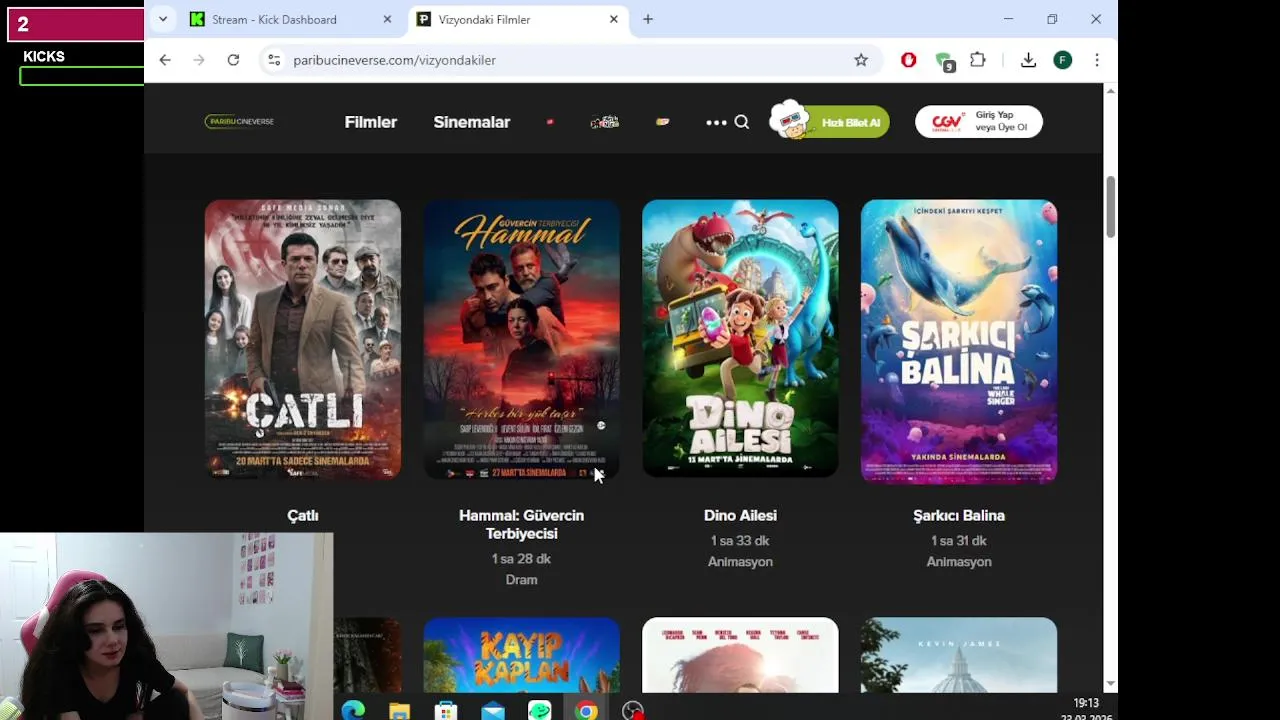The height and width of the screenshot is (720, 1280).
Task: Click the yellow pill icon in the navbar
Action: tap(662, 122)
